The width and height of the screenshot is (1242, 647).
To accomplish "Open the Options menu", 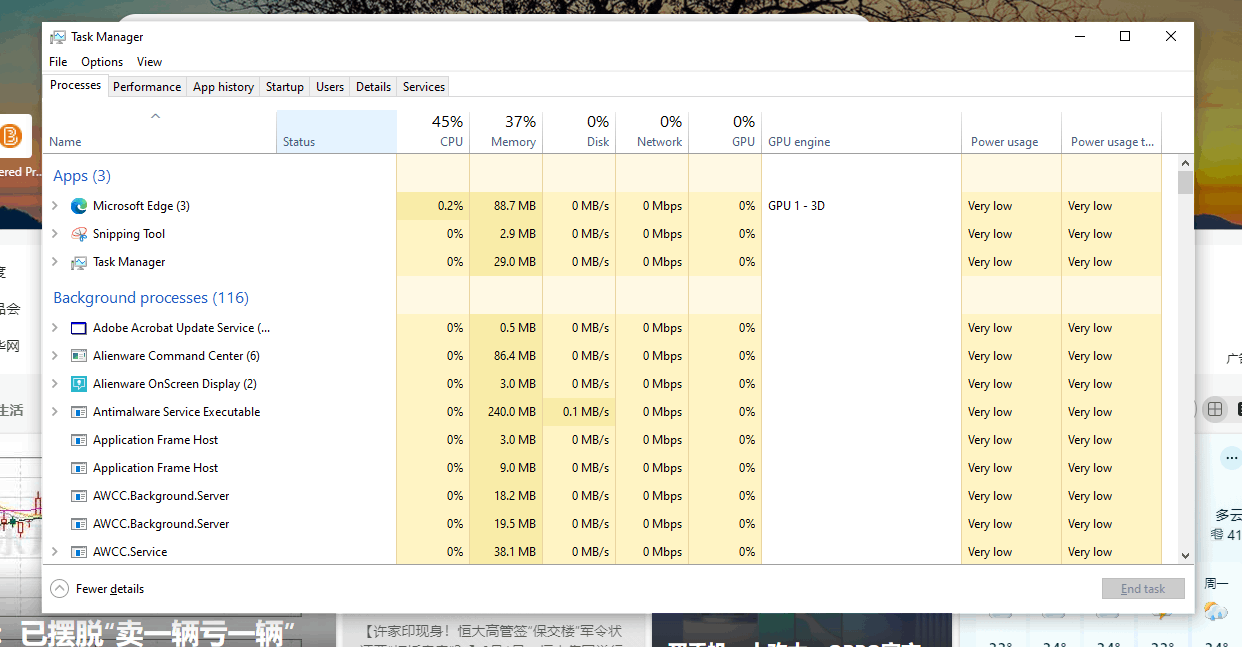I will point(101,61).
